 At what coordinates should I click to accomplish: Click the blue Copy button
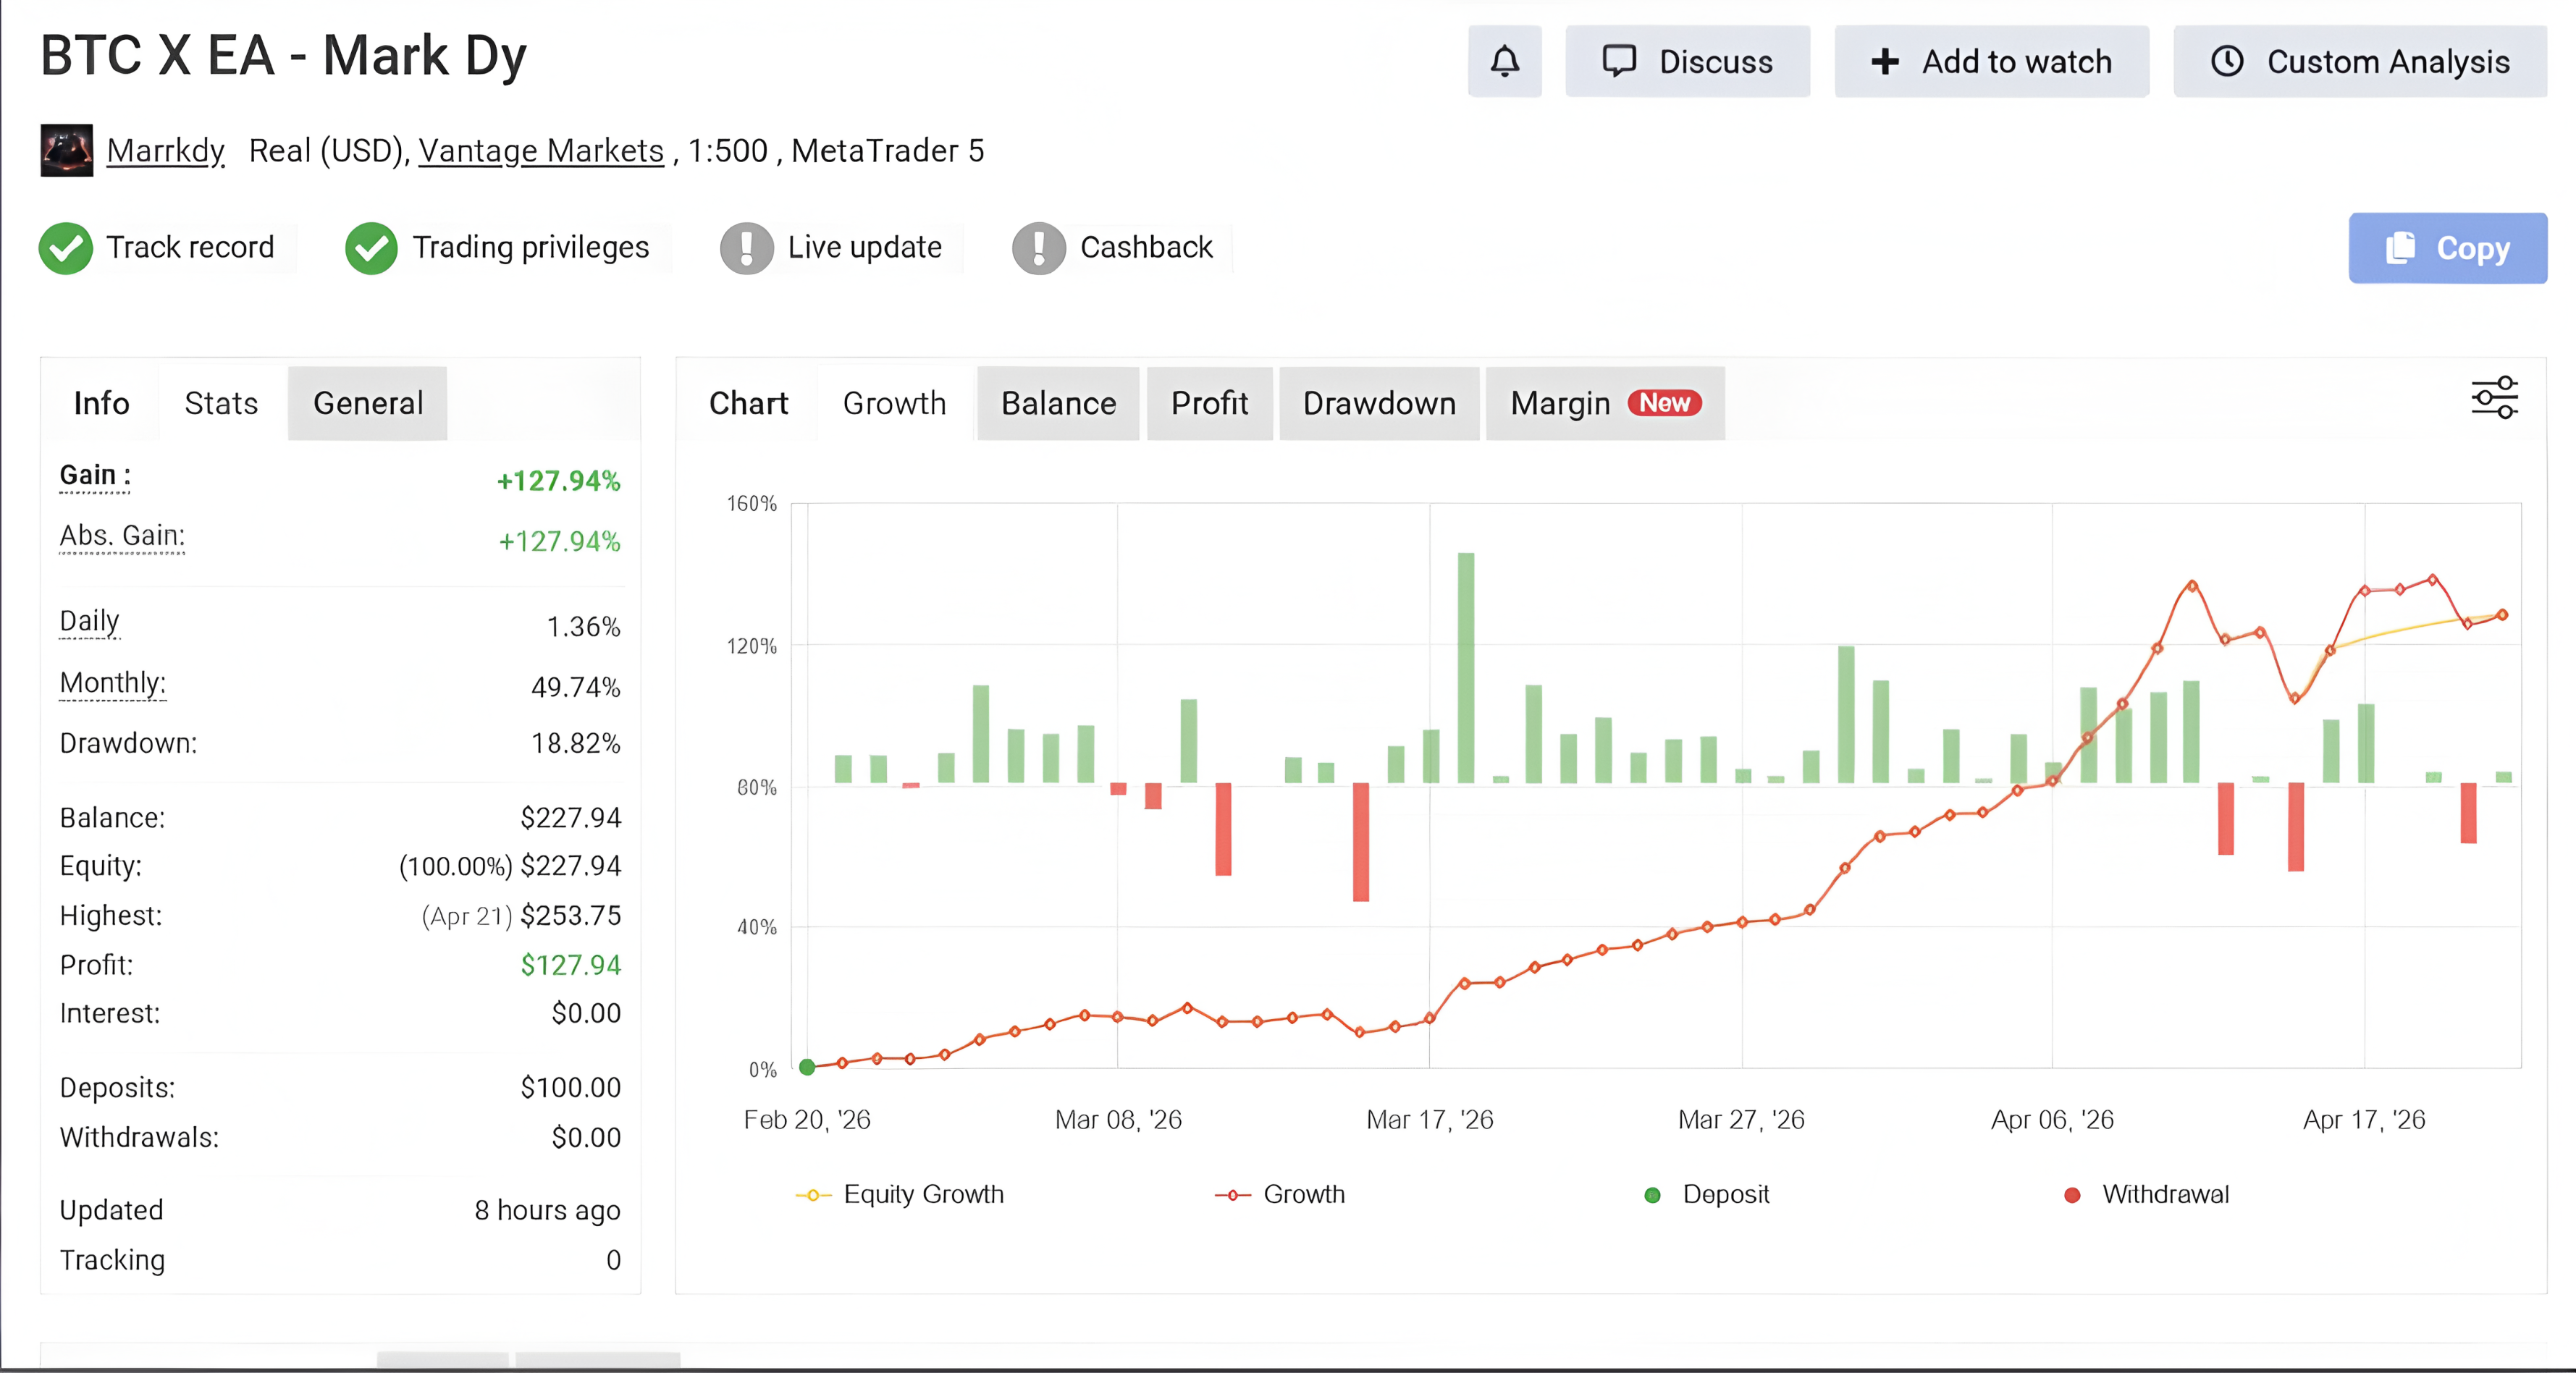2447,248
